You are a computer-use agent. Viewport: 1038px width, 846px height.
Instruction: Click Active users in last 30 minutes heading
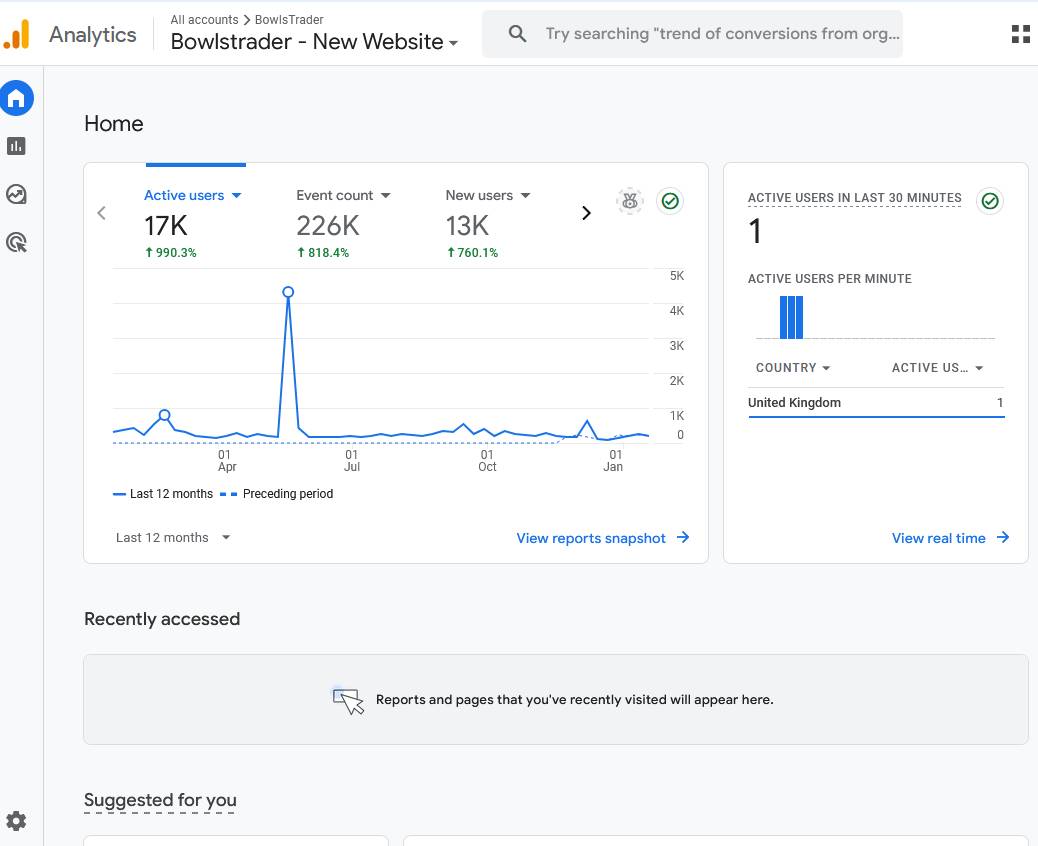click(x=854, y=198)
